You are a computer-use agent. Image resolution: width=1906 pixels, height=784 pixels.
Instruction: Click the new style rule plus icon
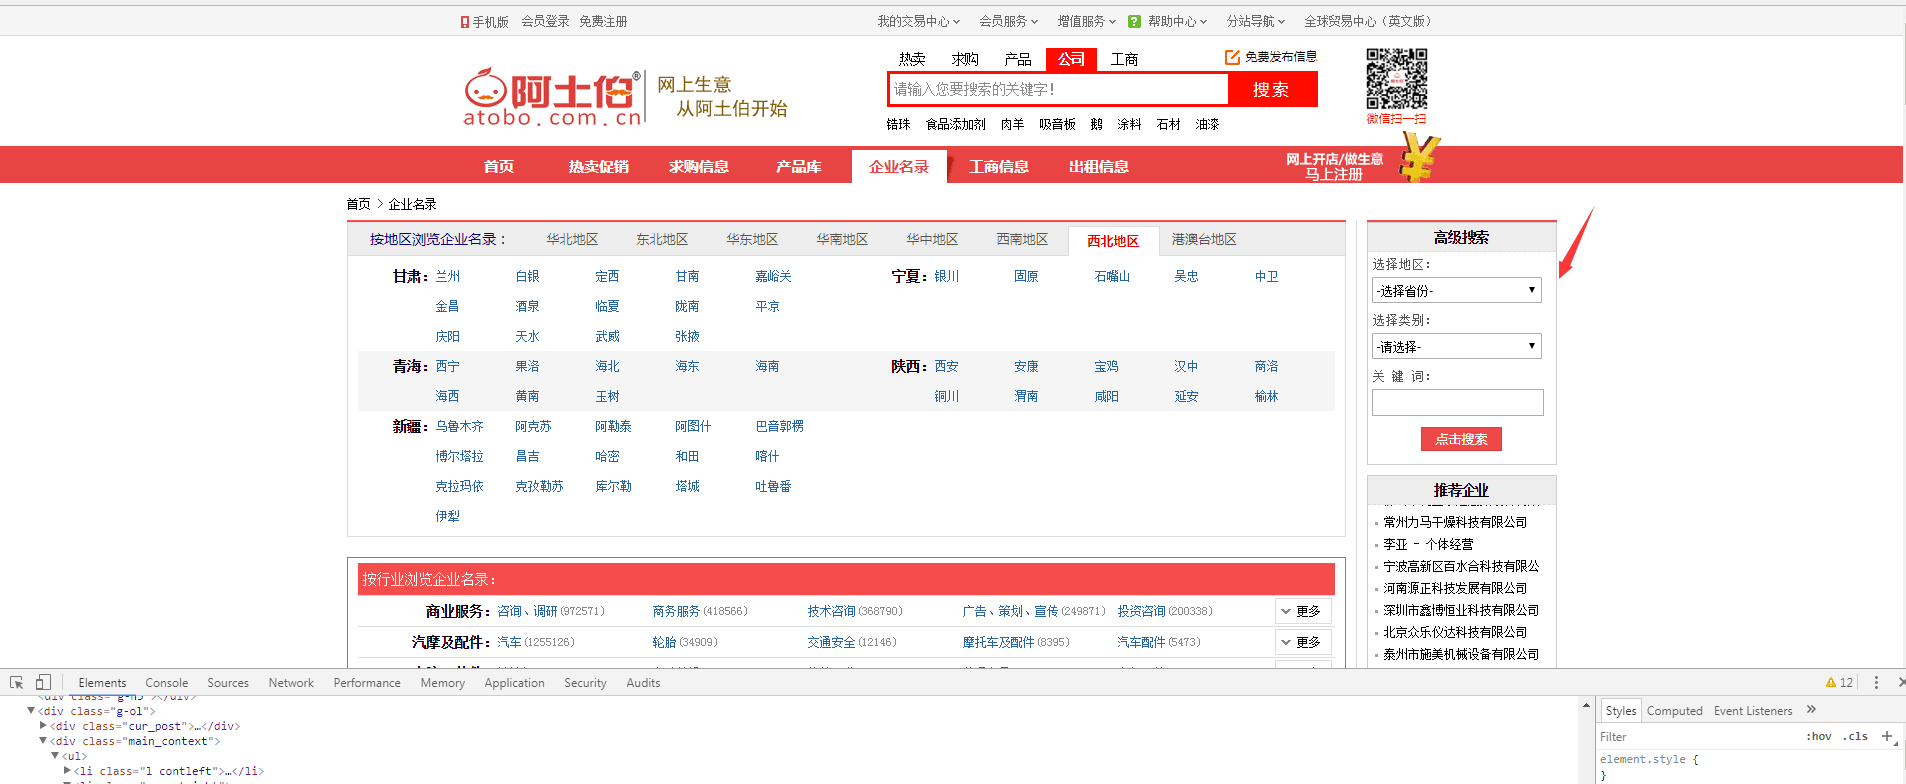pos(1887,736)
